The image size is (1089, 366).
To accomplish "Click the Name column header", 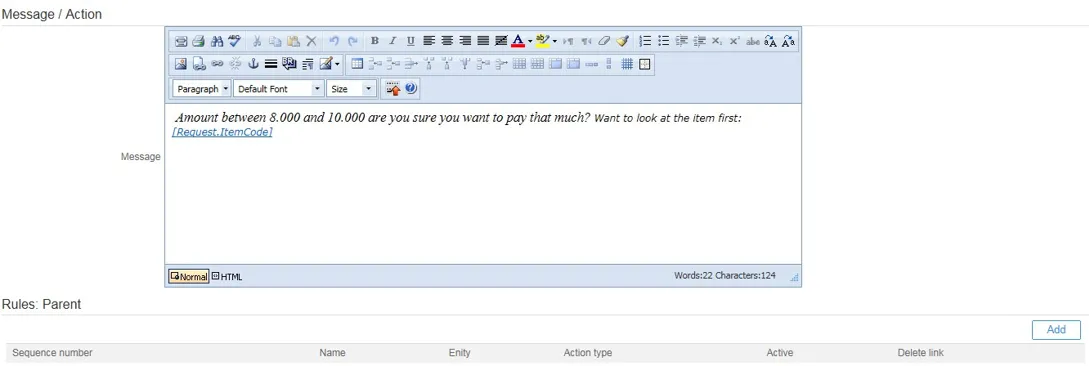I will [332, 353].
